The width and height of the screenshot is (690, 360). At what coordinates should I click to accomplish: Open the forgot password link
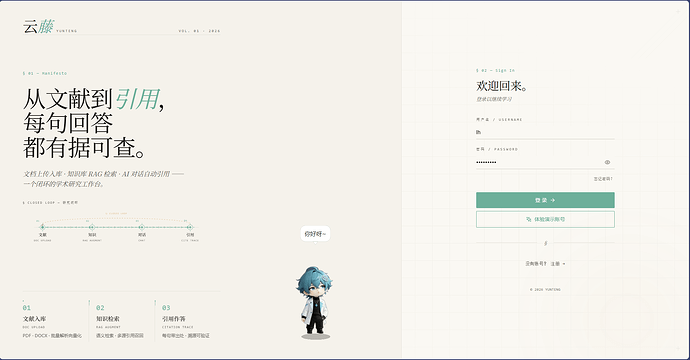pos(603,179)
